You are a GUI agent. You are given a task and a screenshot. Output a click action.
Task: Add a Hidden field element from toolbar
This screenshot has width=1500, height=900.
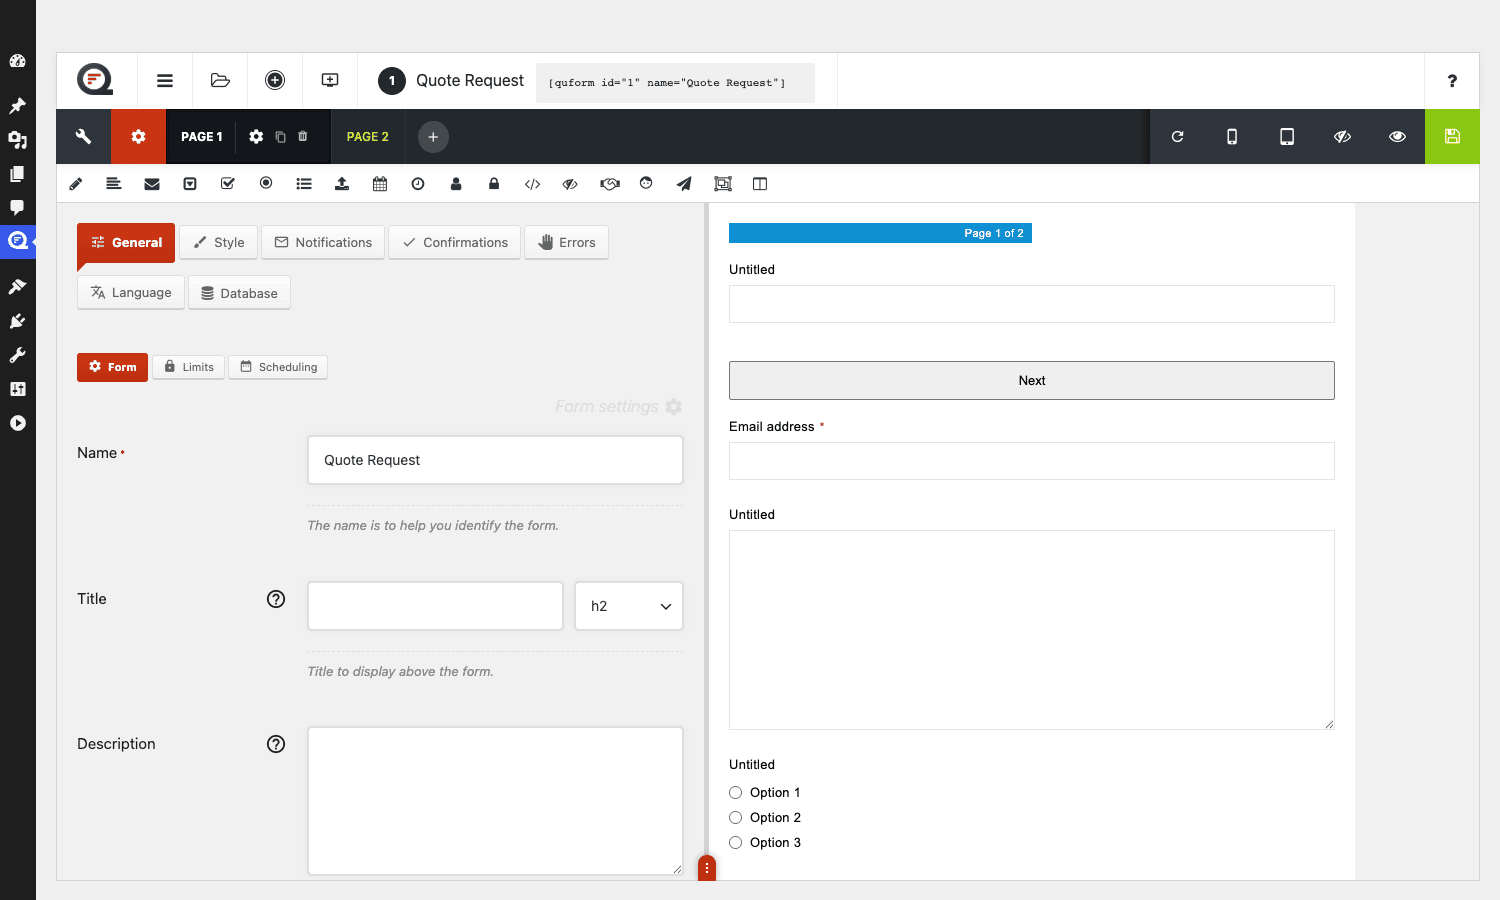pos(570,184)
